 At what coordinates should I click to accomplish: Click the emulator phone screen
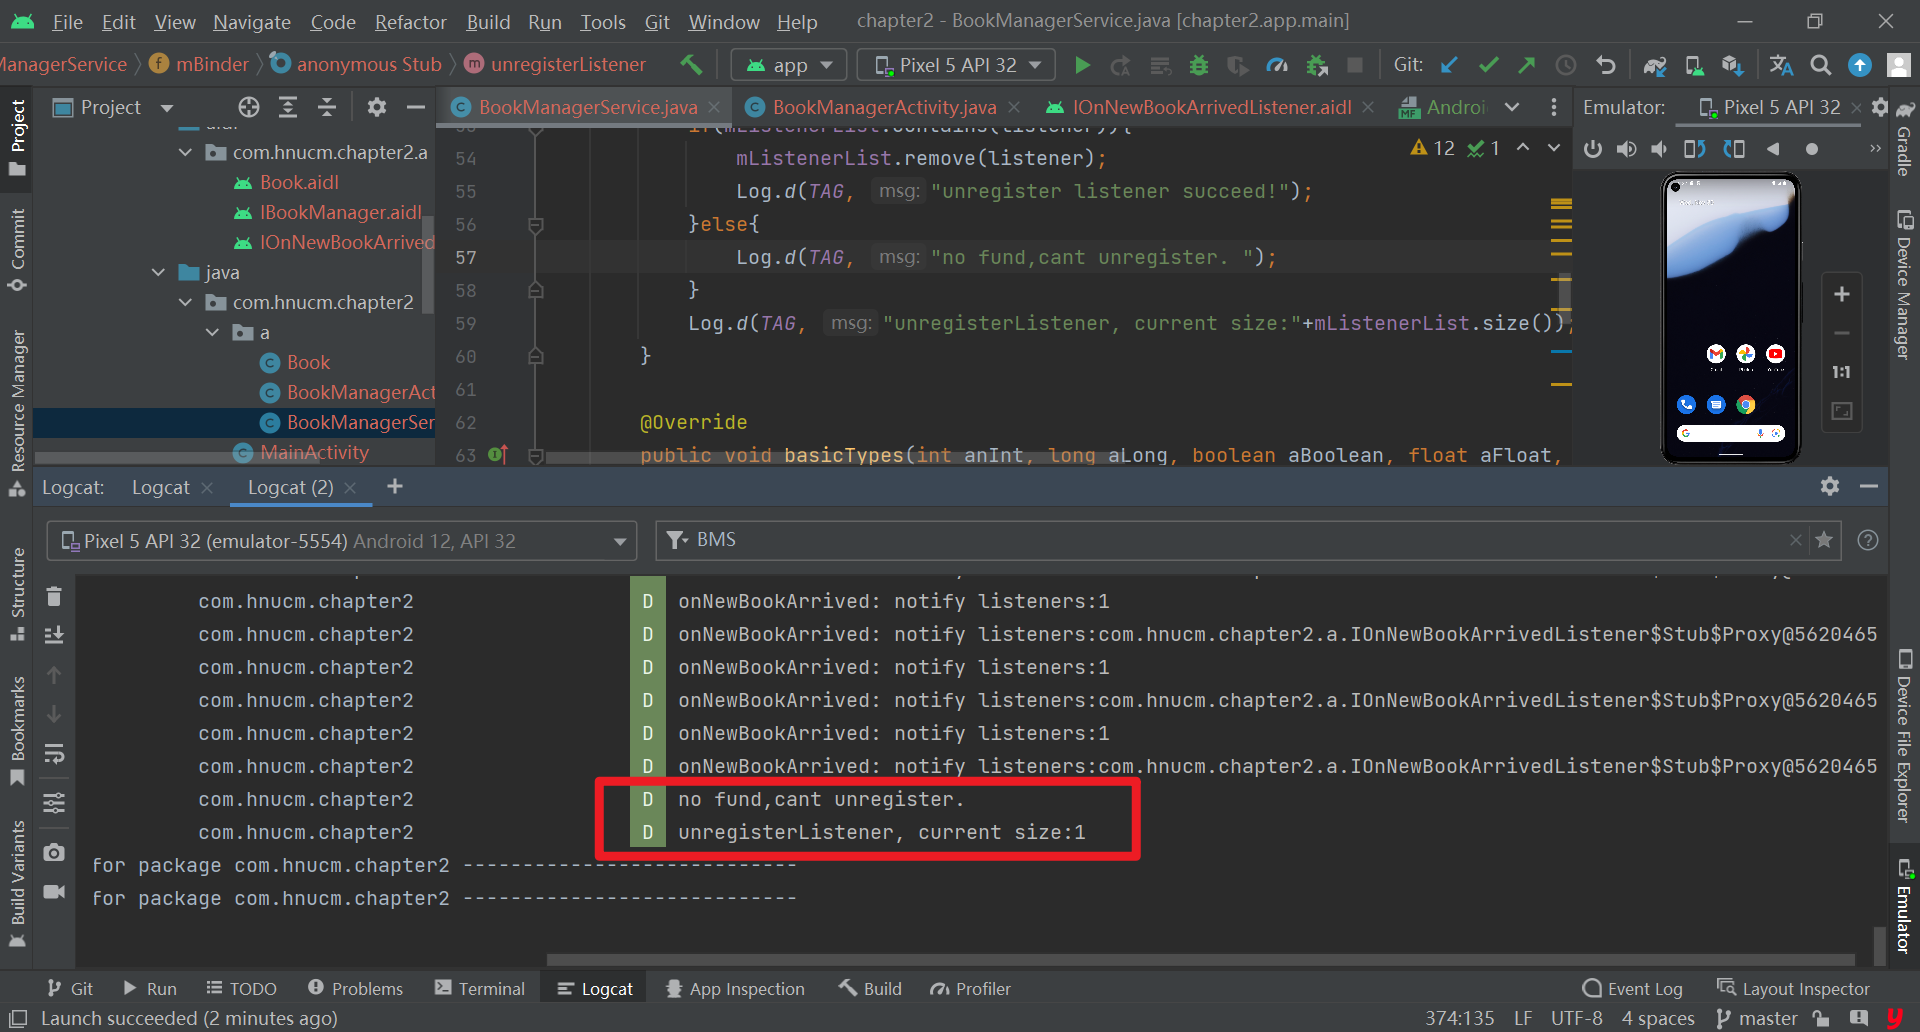[x=1731, y=318]
